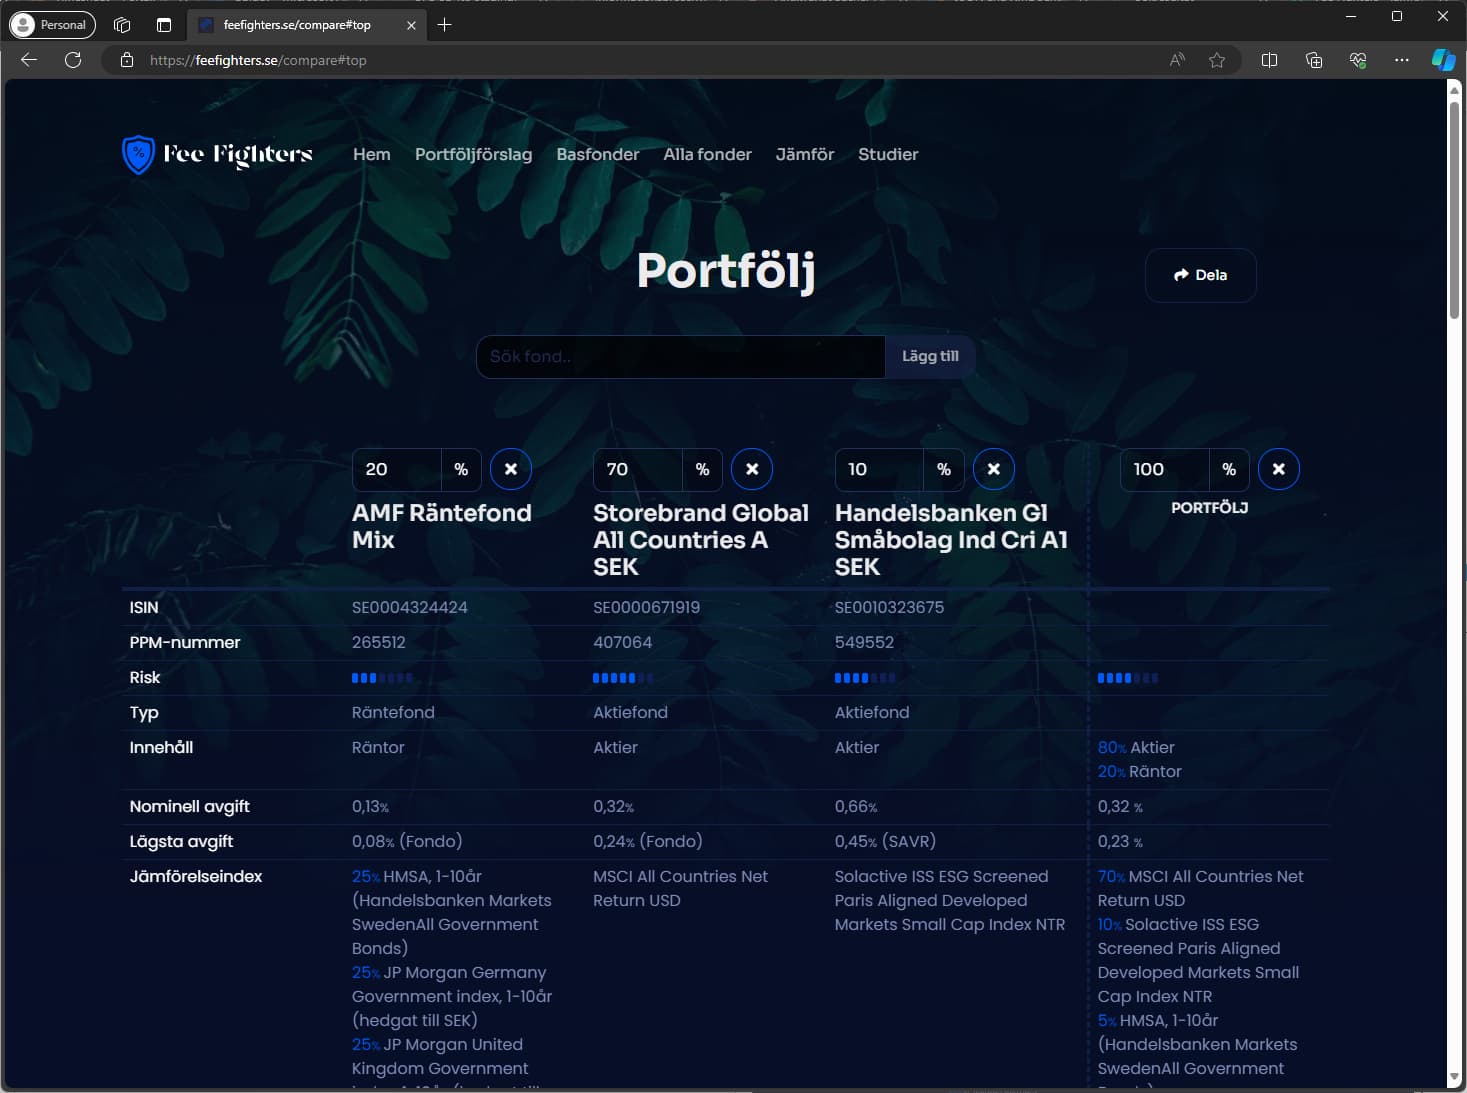Click the X icon beside Portfölj total
Viewport: 1467px width, 1093px height.
click(1278, 469)
